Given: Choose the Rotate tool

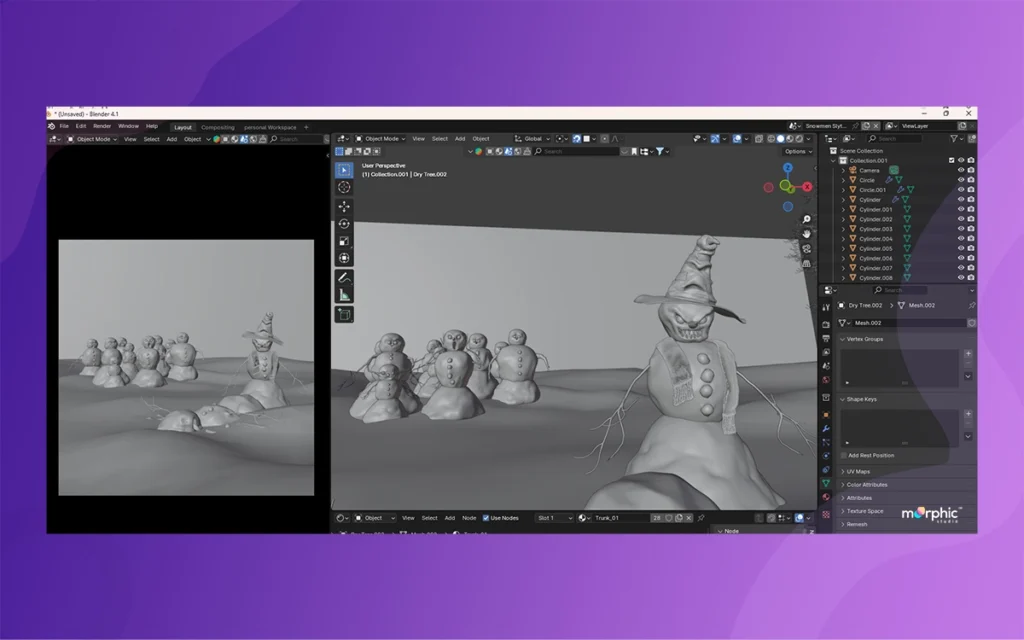Looking at the screenshot, I should (x=344, y=224).
